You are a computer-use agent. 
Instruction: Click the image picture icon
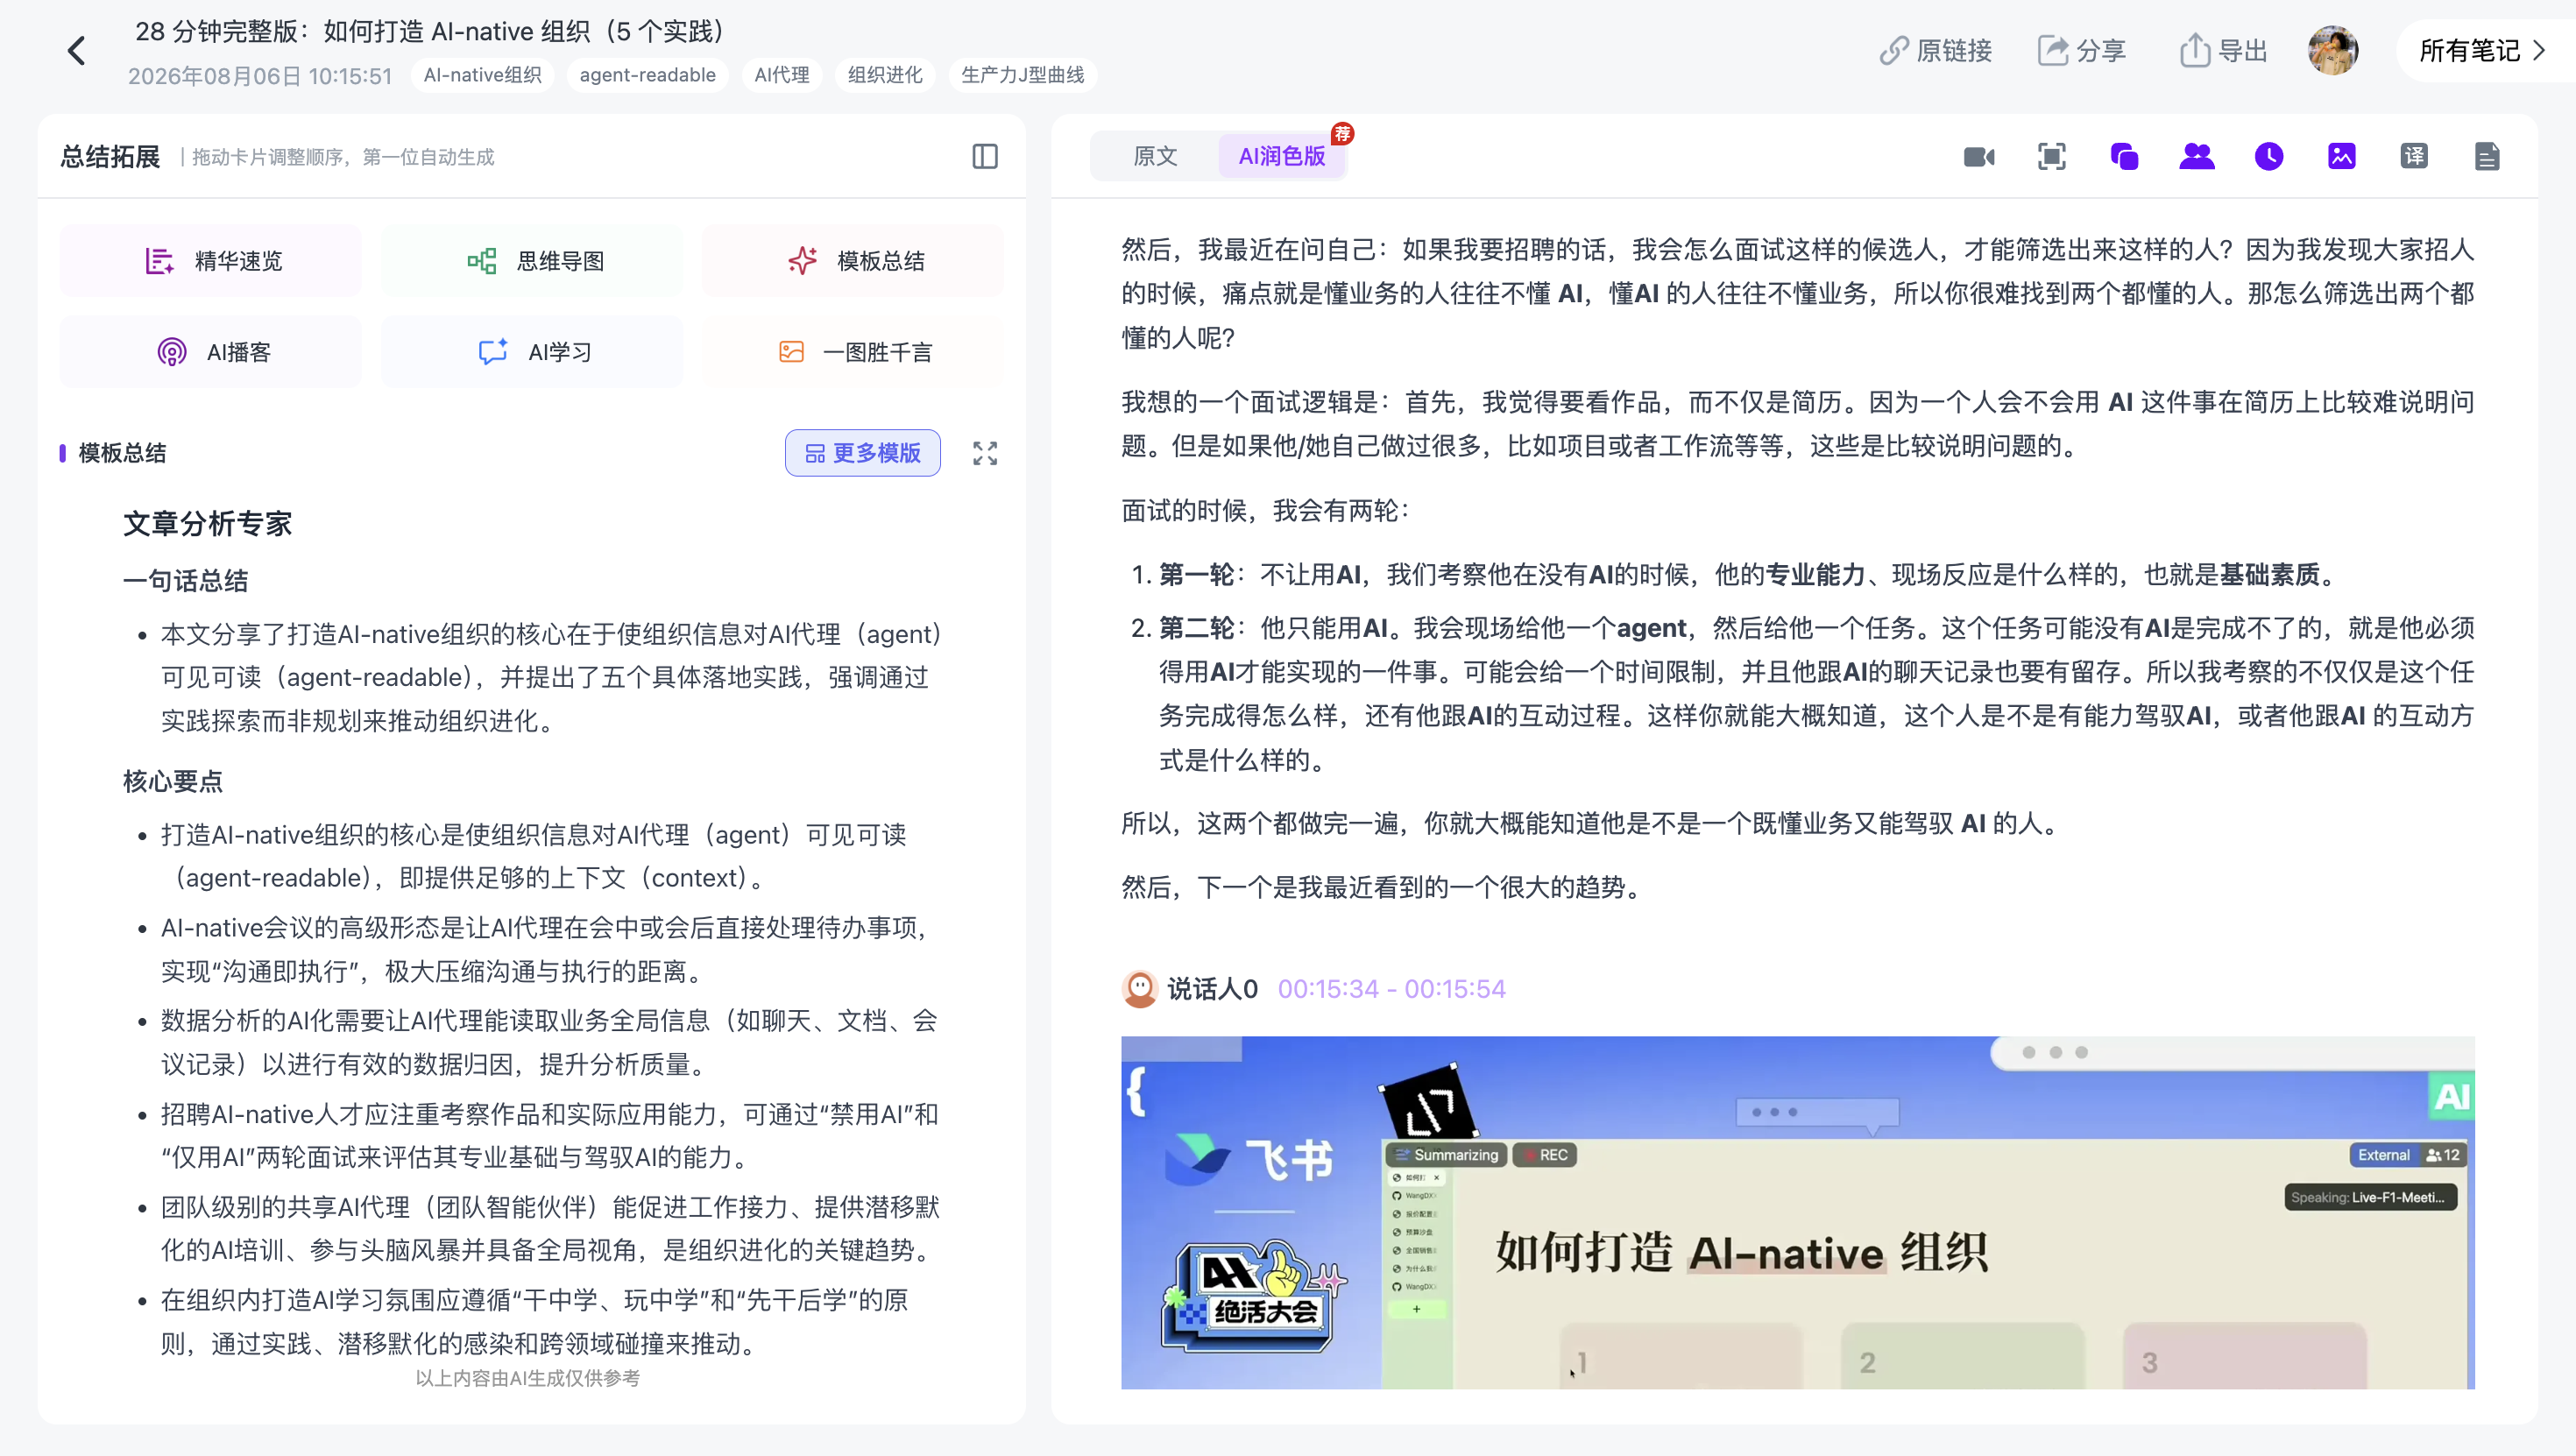[2342, 156]
